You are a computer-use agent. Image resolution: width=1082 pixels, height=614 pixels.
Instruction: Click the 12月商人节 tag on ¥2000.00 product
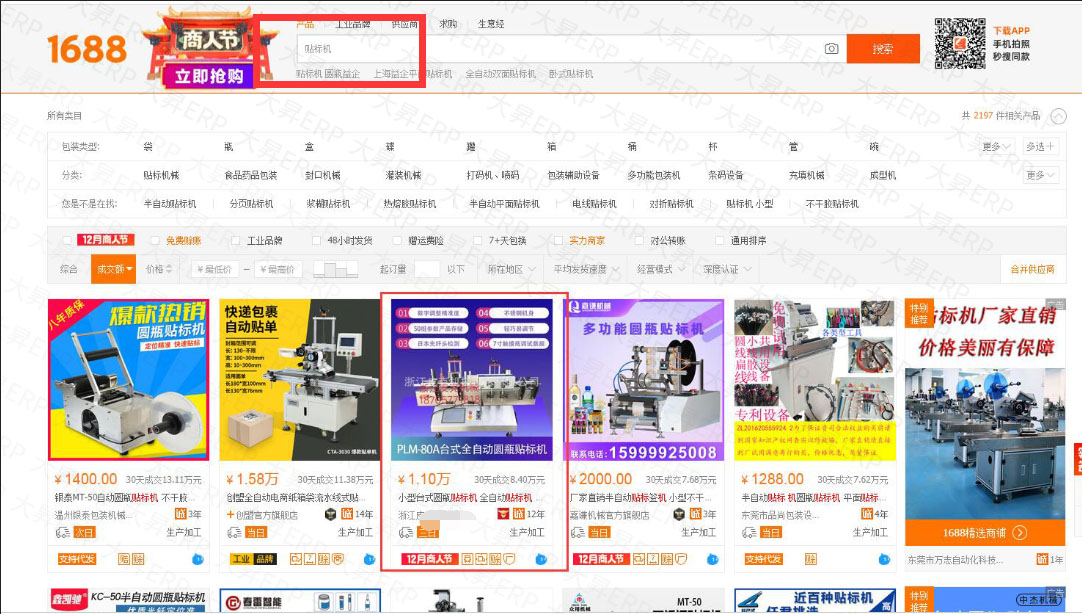600,559
